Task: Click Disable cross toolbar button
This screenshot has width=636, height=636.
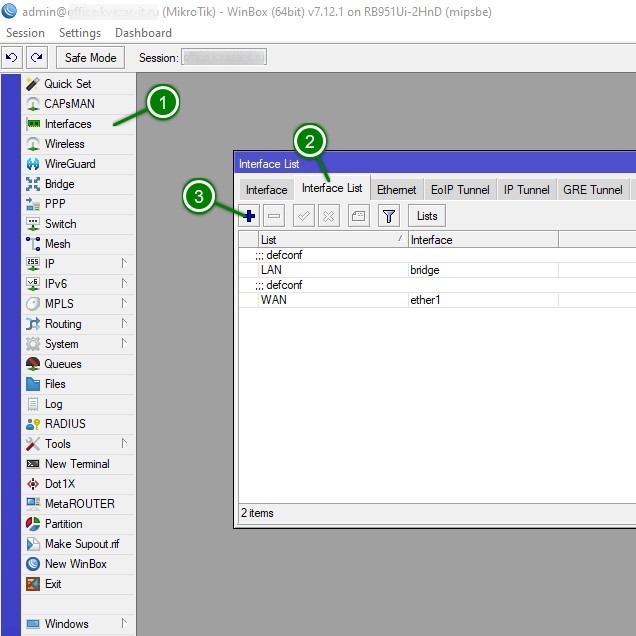Action: click(x=329, y=216)
